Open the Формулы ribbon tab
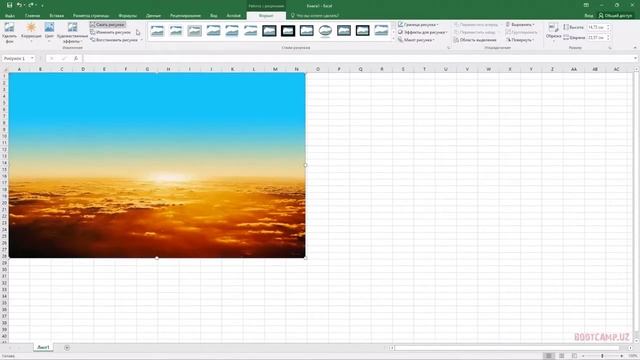Viewport: 640px width, 360px height. point(128,16)
